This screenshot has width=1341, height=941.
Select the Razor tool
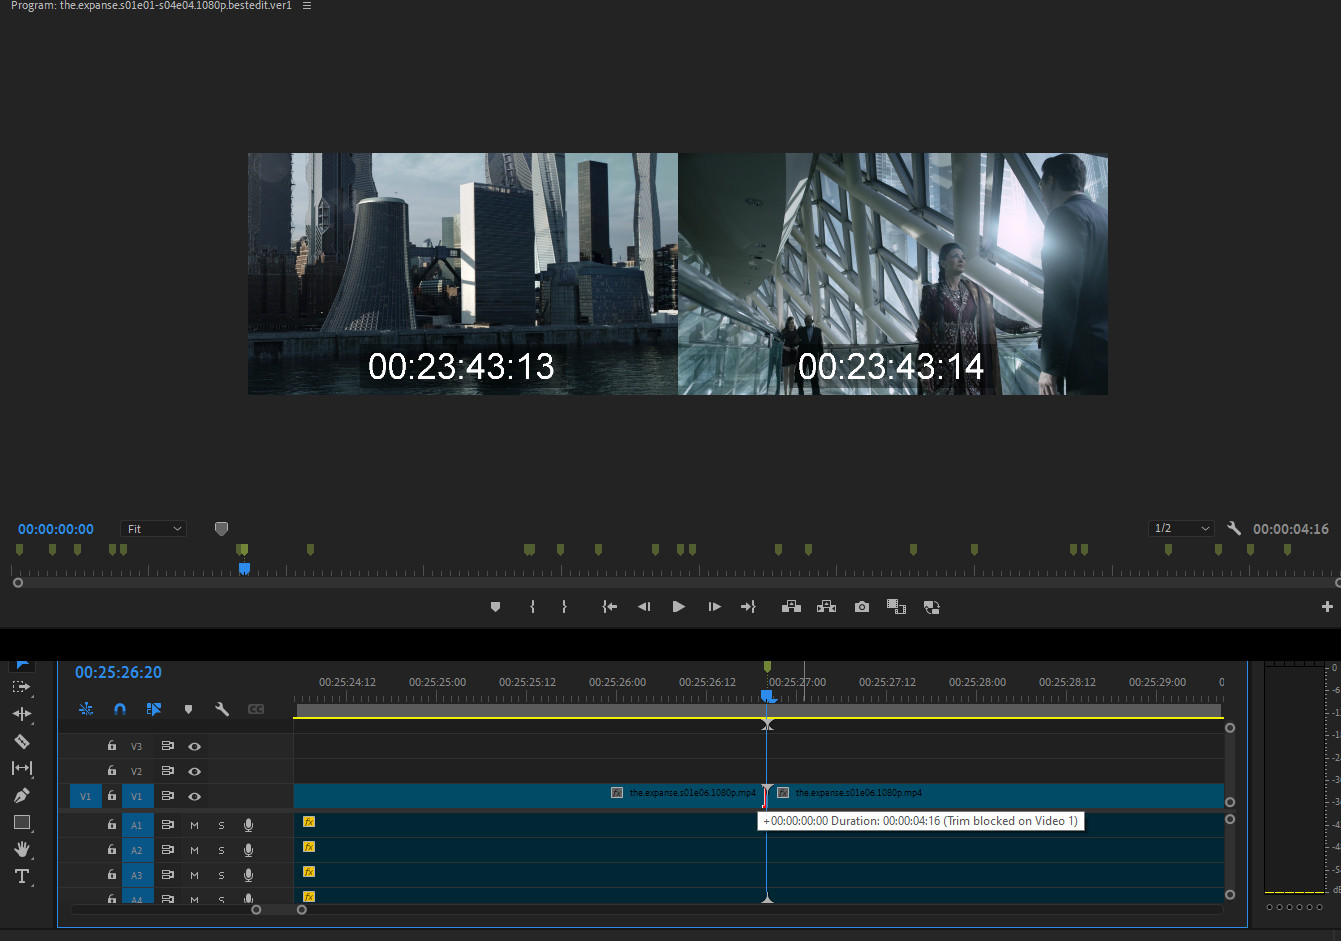(21, 741)
